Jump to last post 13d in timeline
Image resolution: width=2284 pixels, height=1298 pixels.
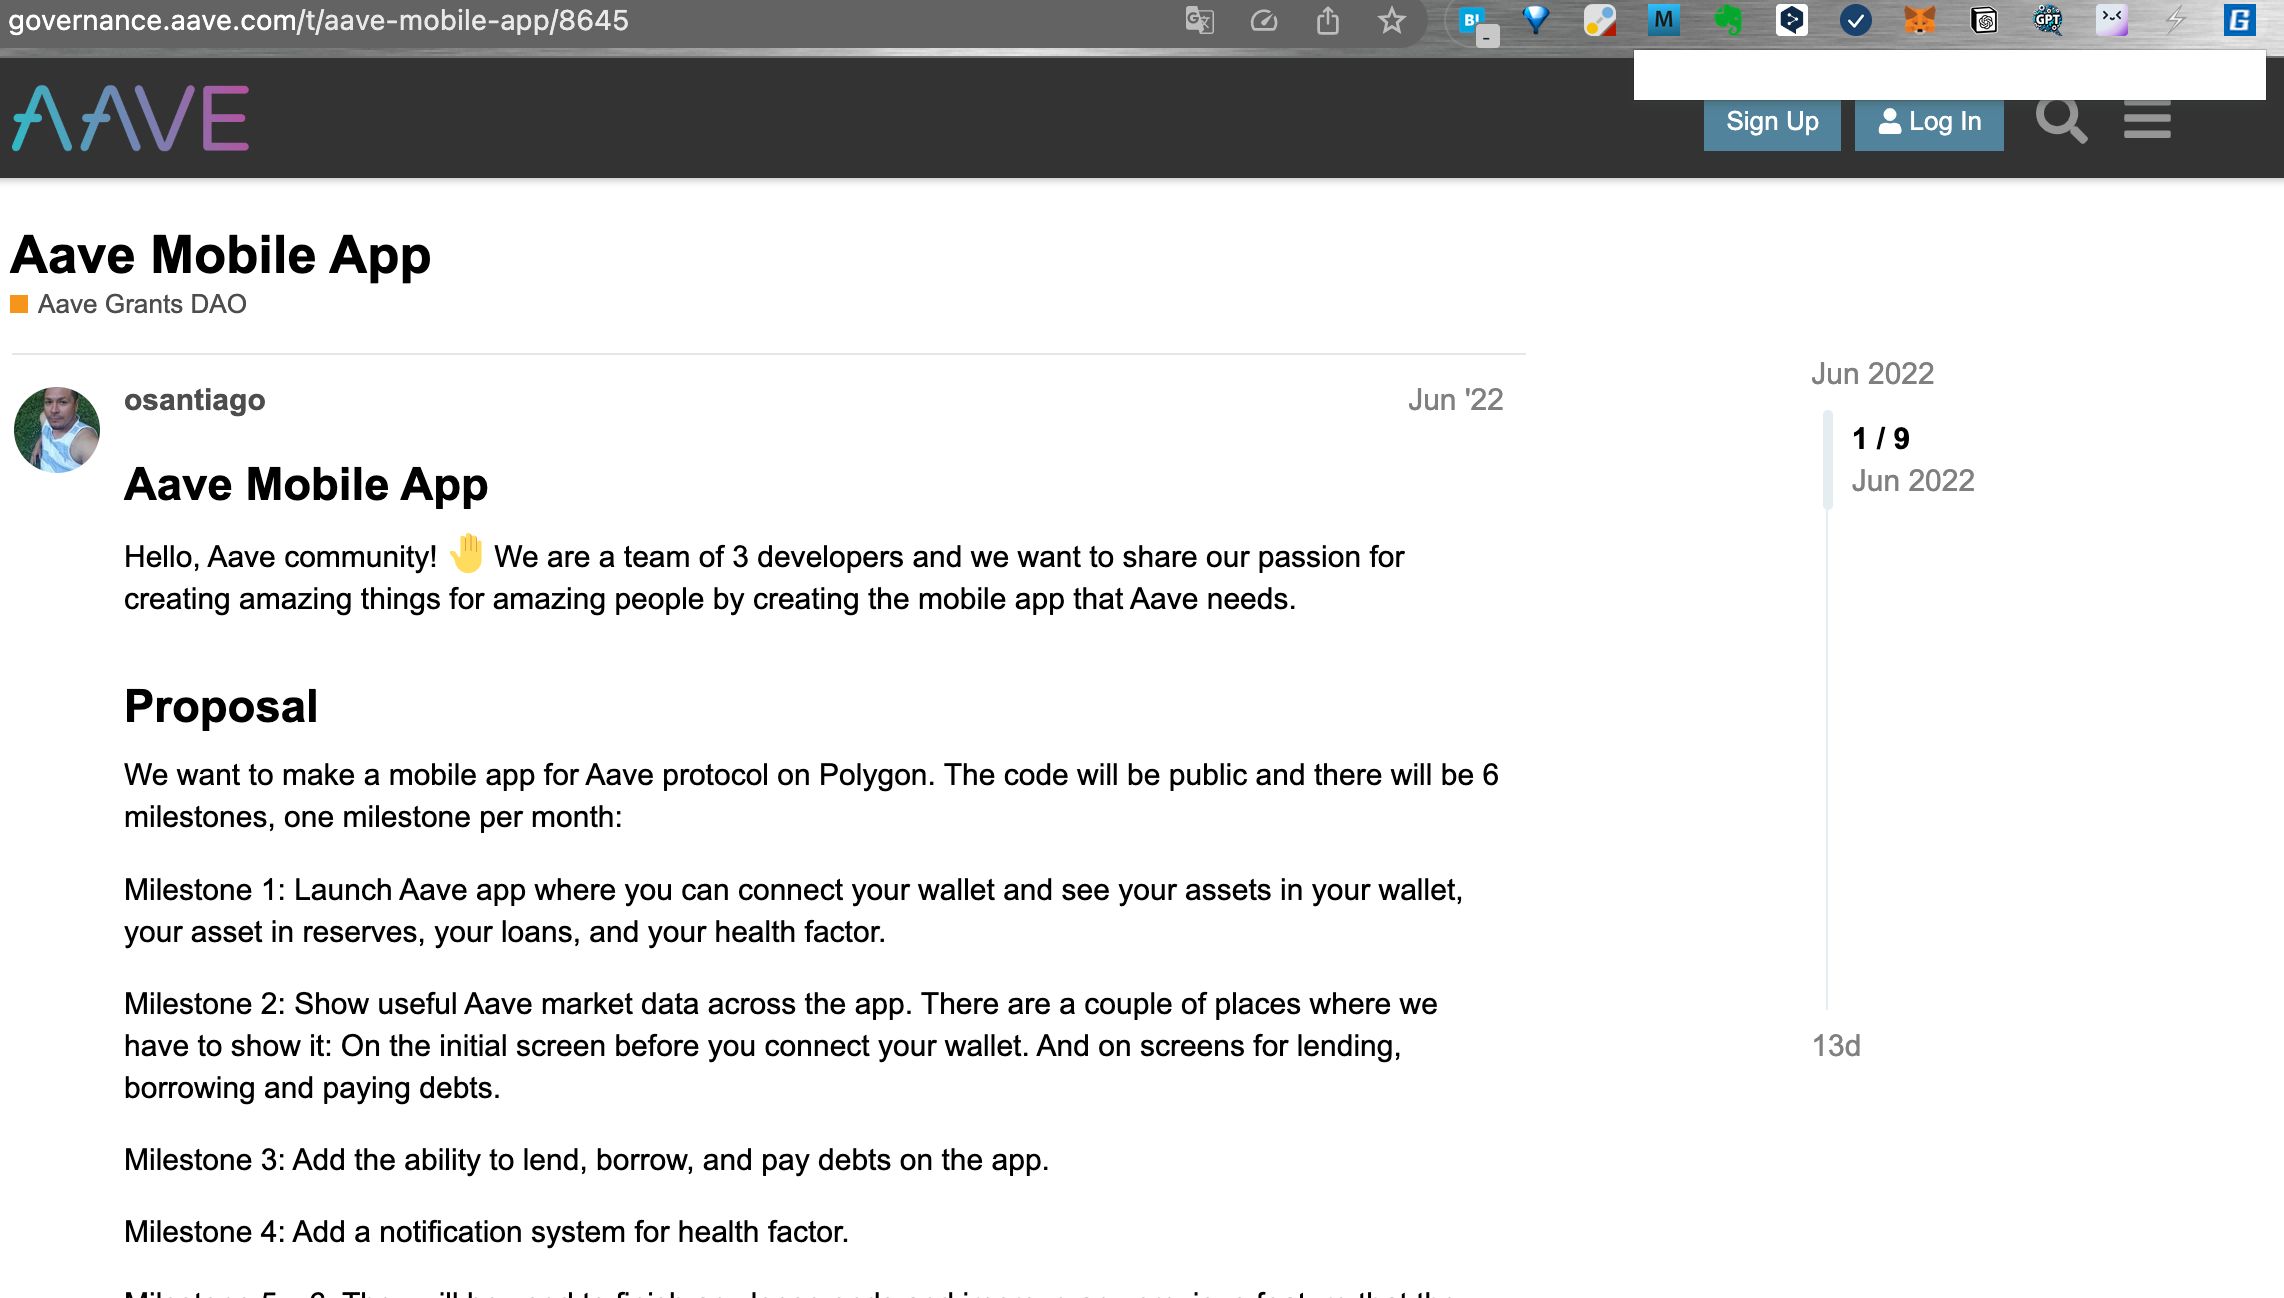pos(1836,1046)
